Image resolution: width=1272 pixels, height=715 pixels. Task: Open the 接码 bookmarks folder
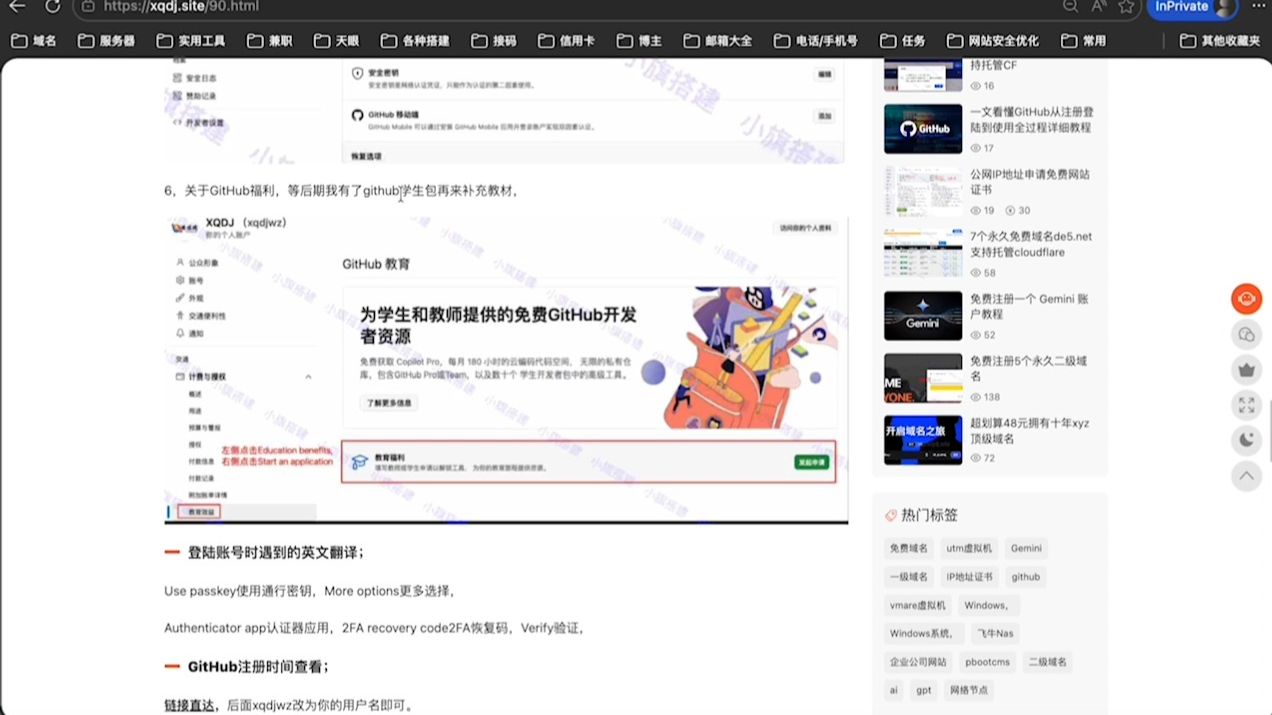(x=492, y=41)
